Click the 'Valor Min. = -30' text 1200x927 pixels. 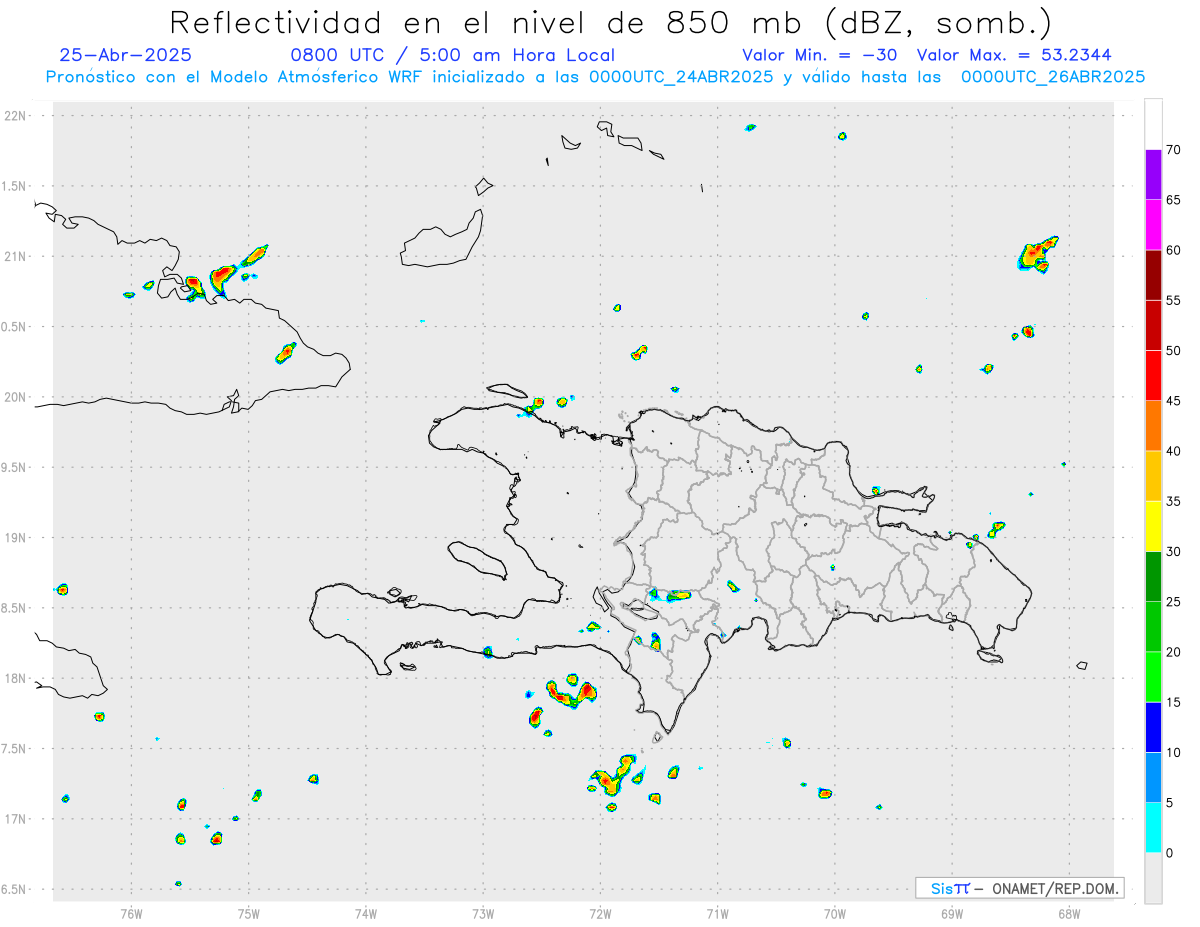coord(819,55)
